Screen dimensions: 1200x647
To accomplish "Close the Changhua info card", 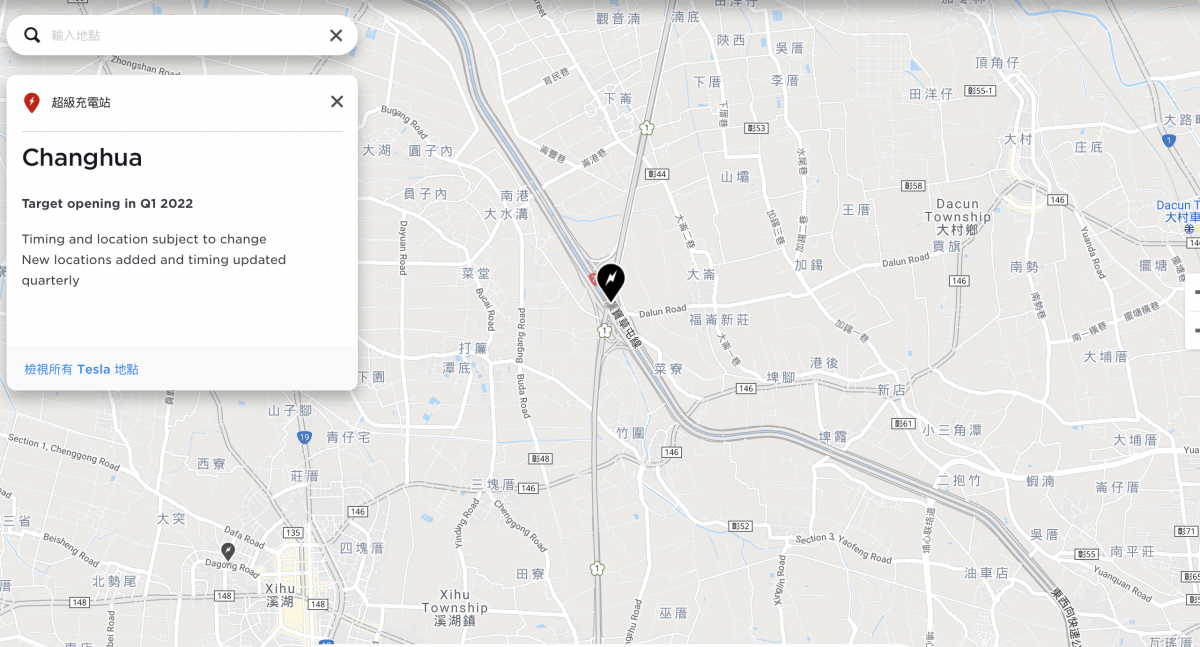I will pyautogui.click(x=337, y=101).
